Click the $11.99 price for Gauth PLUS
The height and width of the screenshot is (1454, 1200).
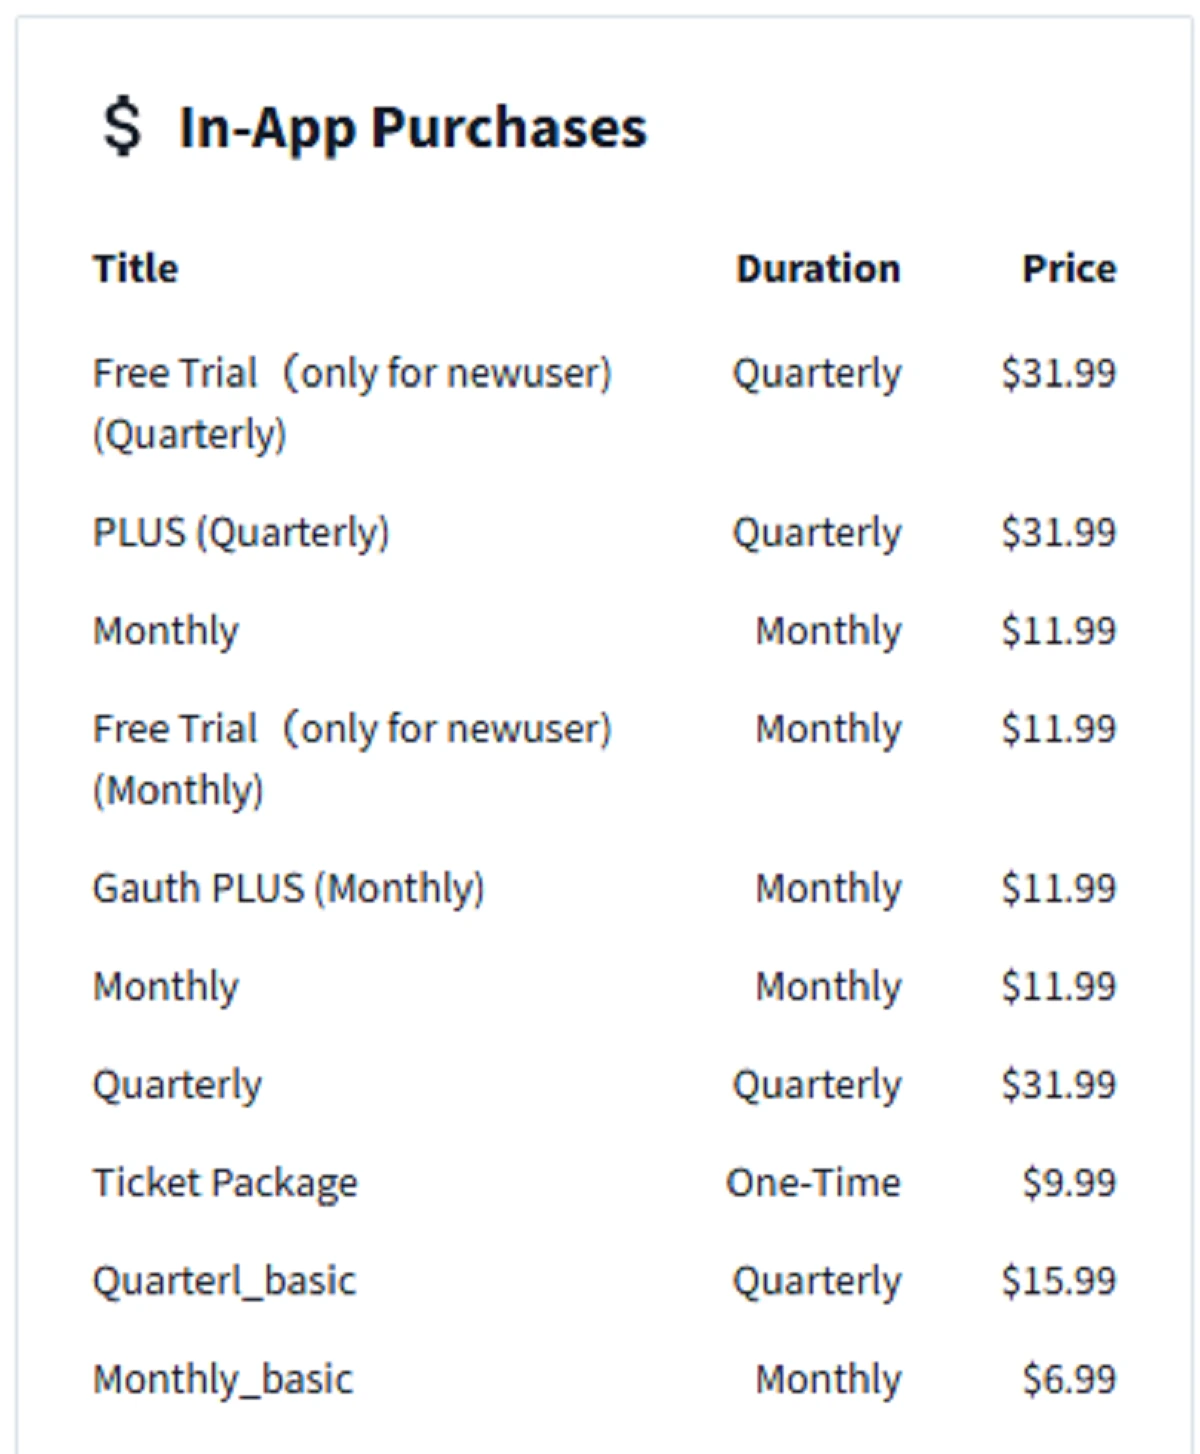(1058, 888)
